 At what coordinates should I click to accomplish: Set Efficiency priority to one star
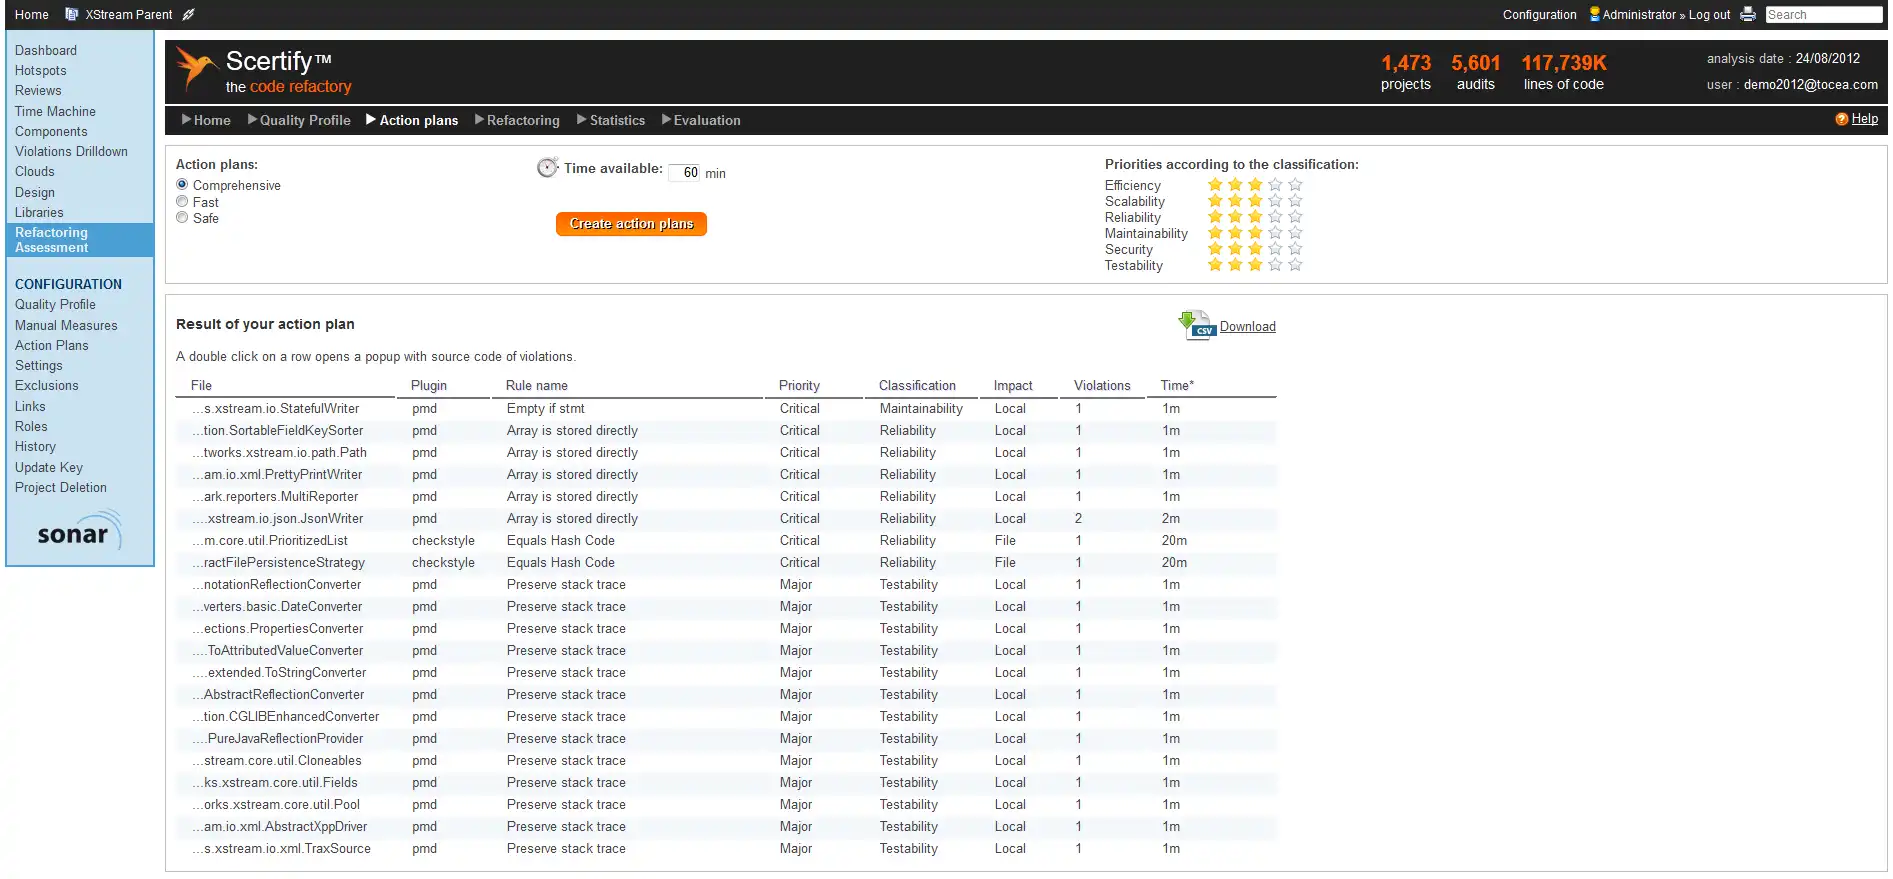pos(1215,185)
